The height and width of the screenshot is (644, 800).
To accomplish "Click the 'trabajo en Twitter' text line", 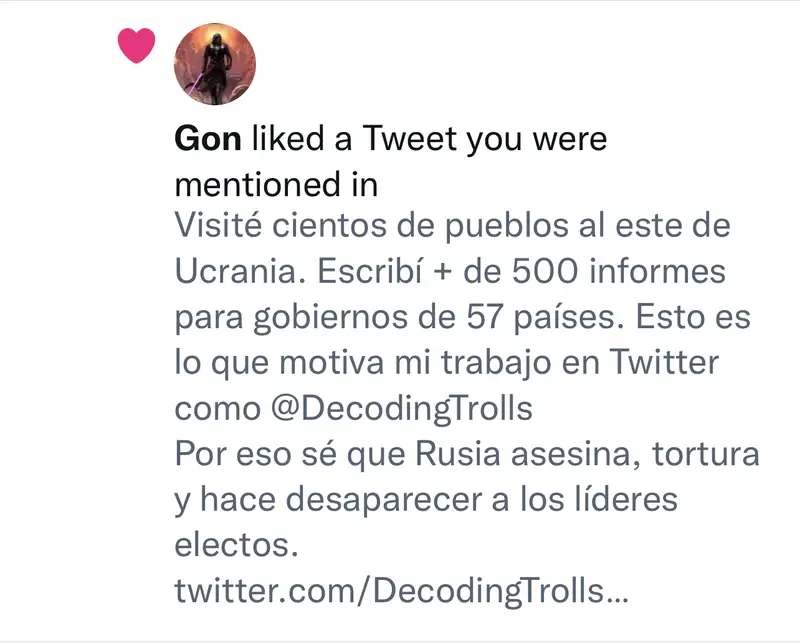I will pos(580,362).
